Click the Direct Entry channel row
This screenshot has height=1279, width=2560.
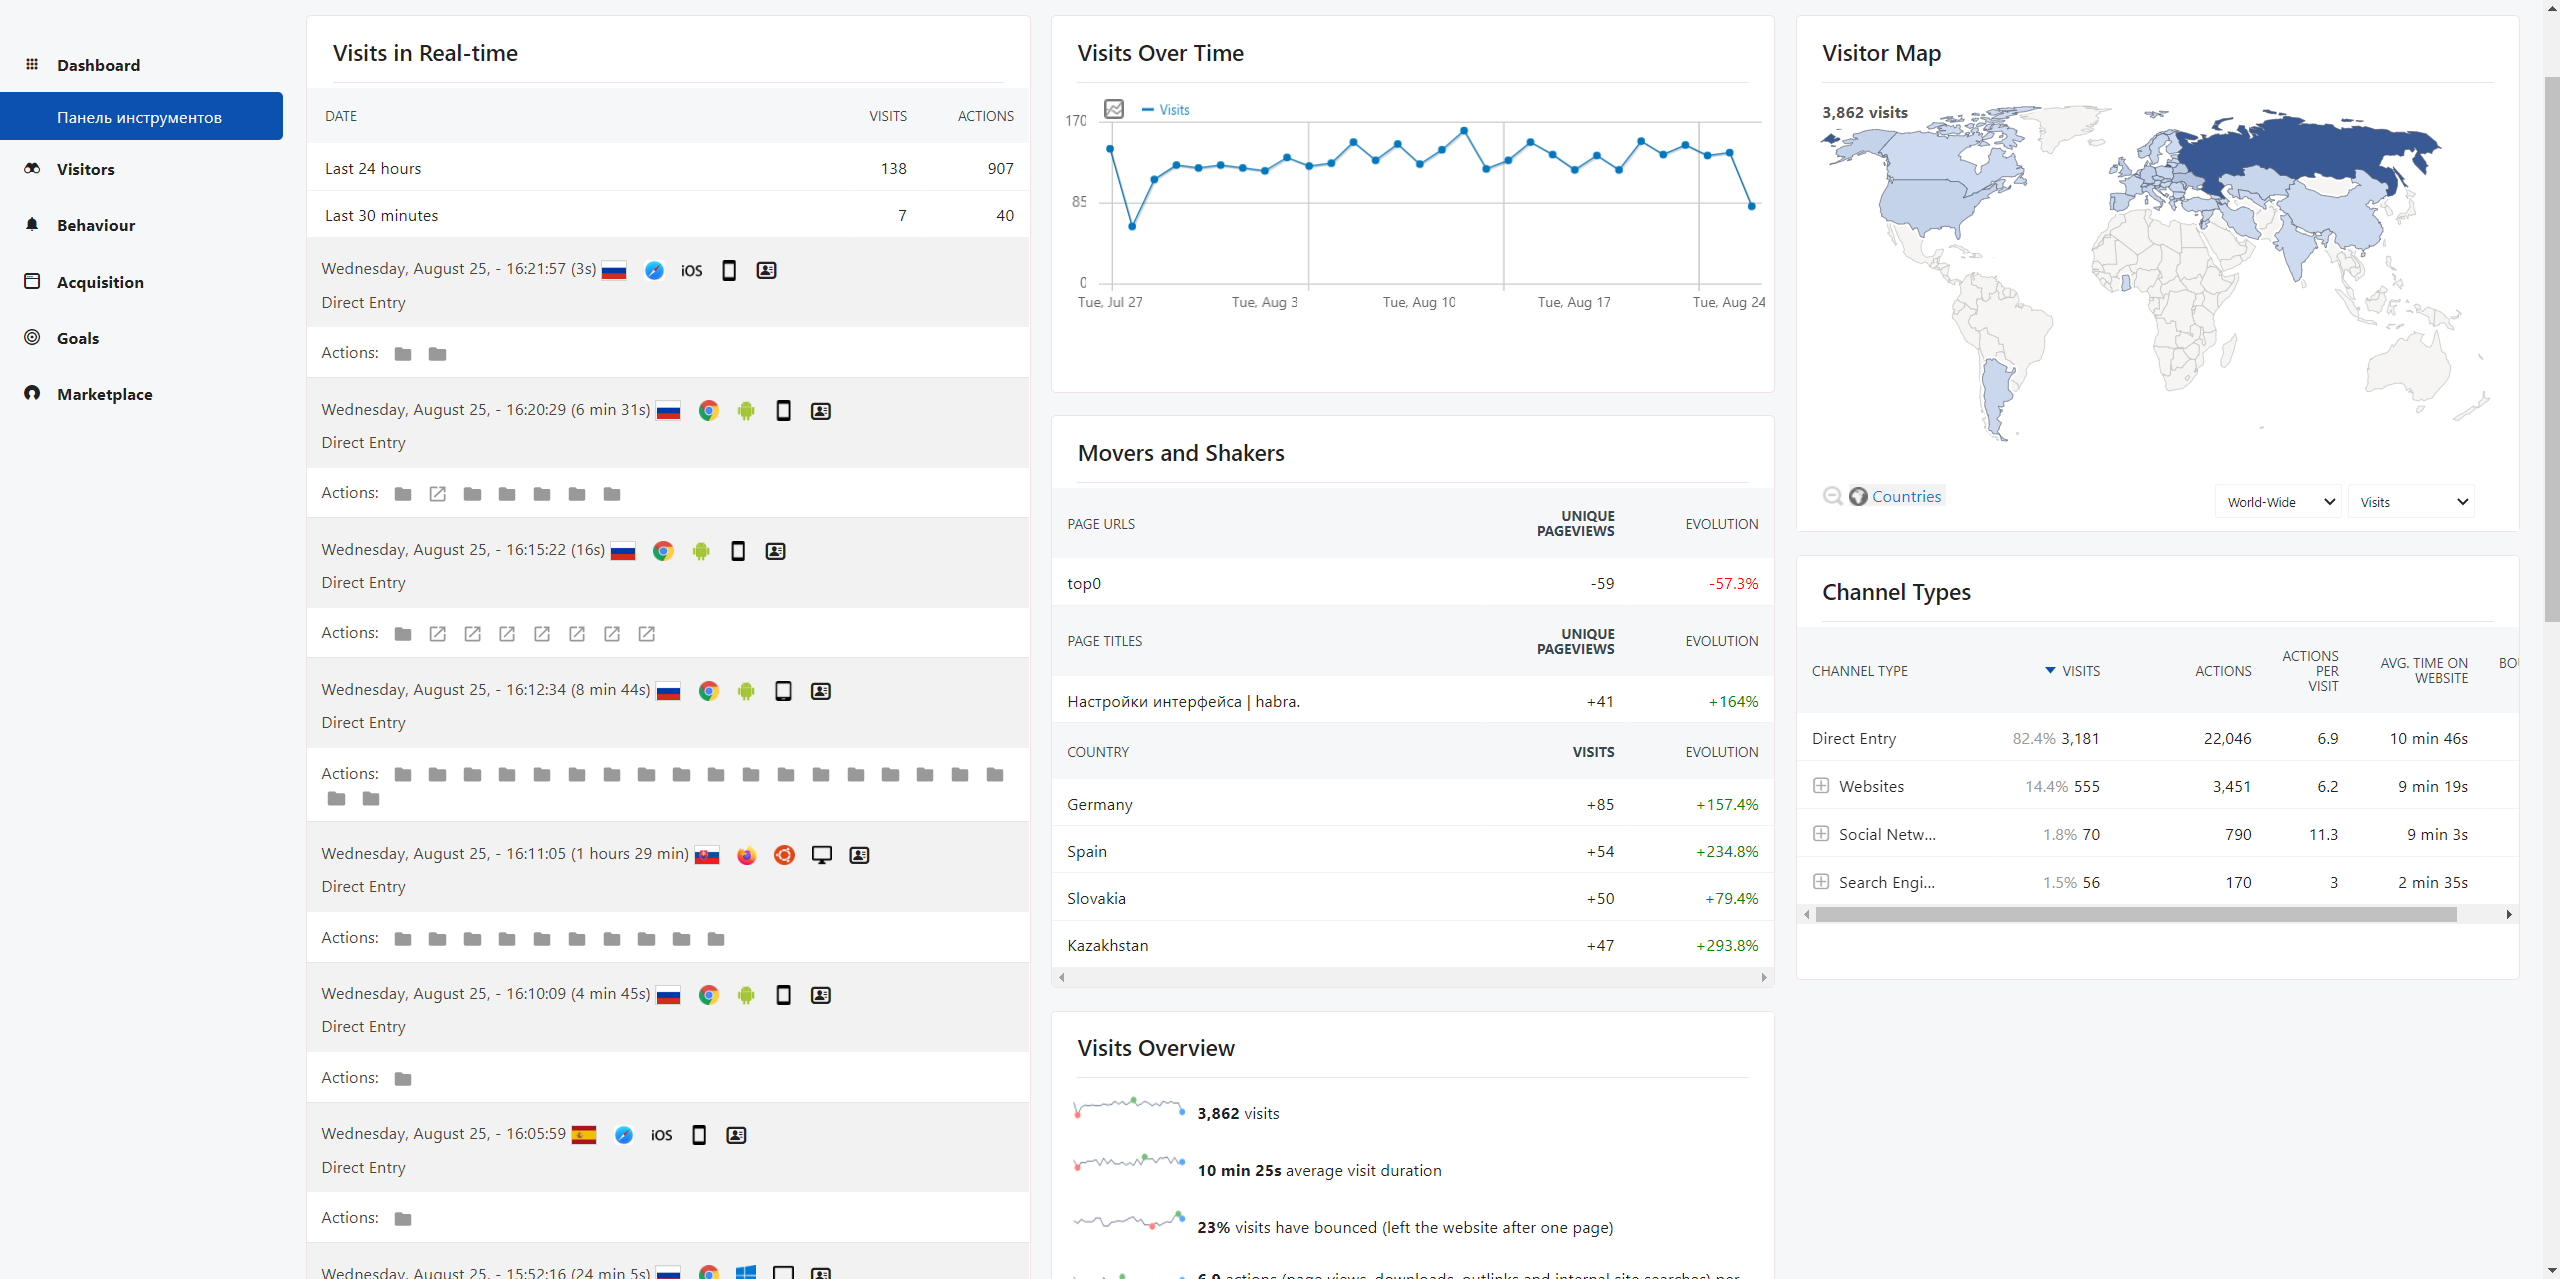click(2157, 738)
